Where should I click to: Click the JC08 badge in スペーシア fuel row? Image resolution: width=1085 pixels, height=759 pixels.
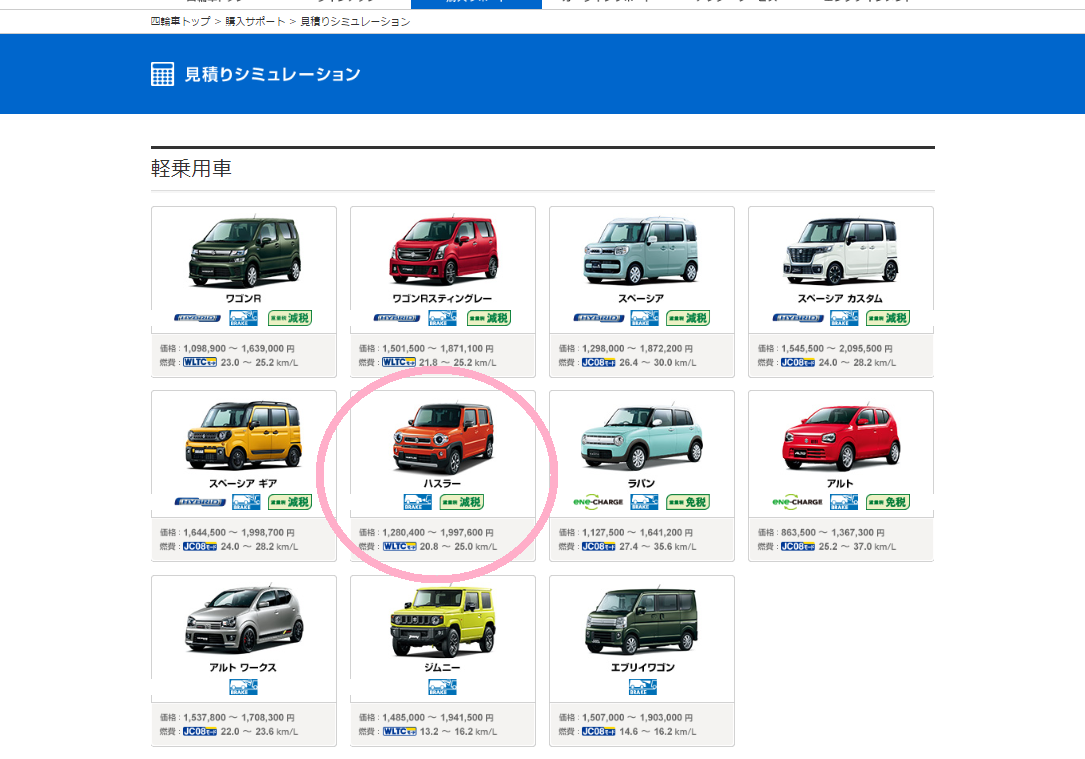599,363
